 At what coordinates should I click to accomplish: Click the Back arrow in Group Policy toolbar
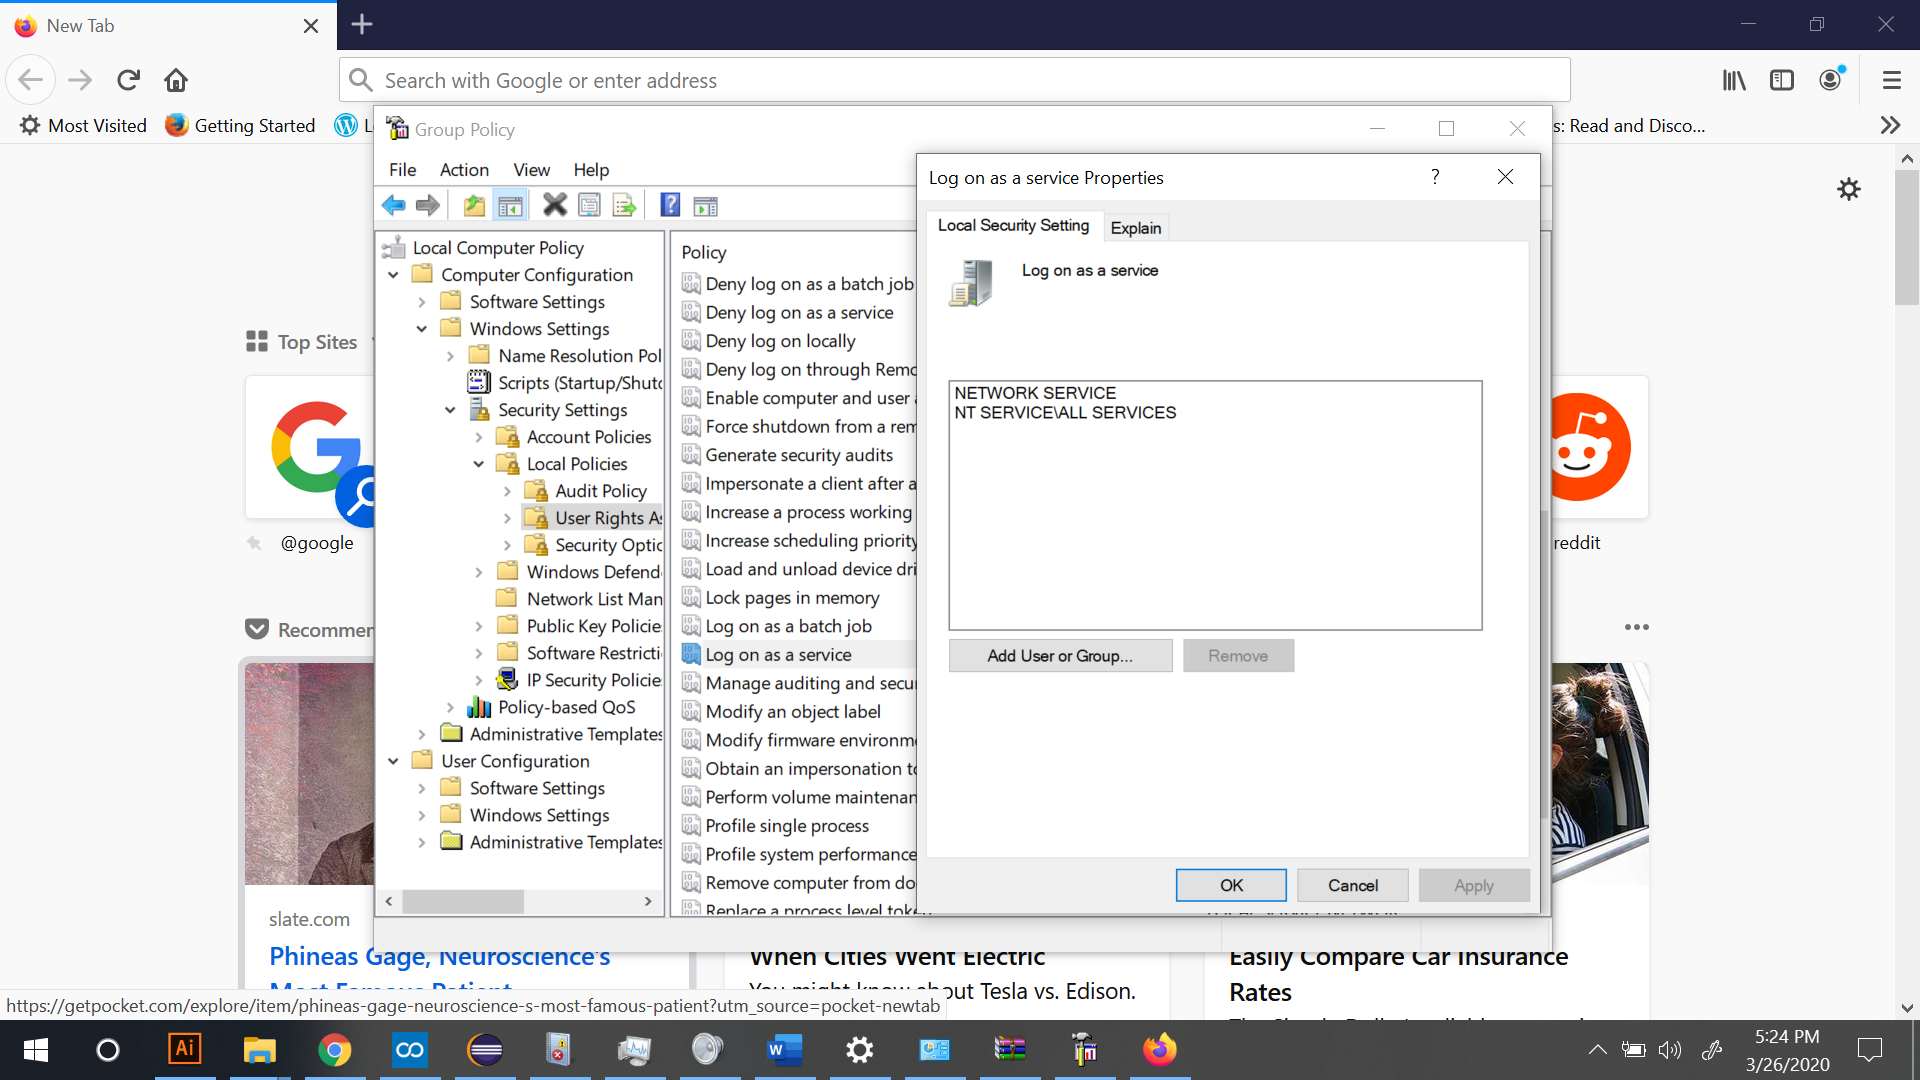pos(393,206)
